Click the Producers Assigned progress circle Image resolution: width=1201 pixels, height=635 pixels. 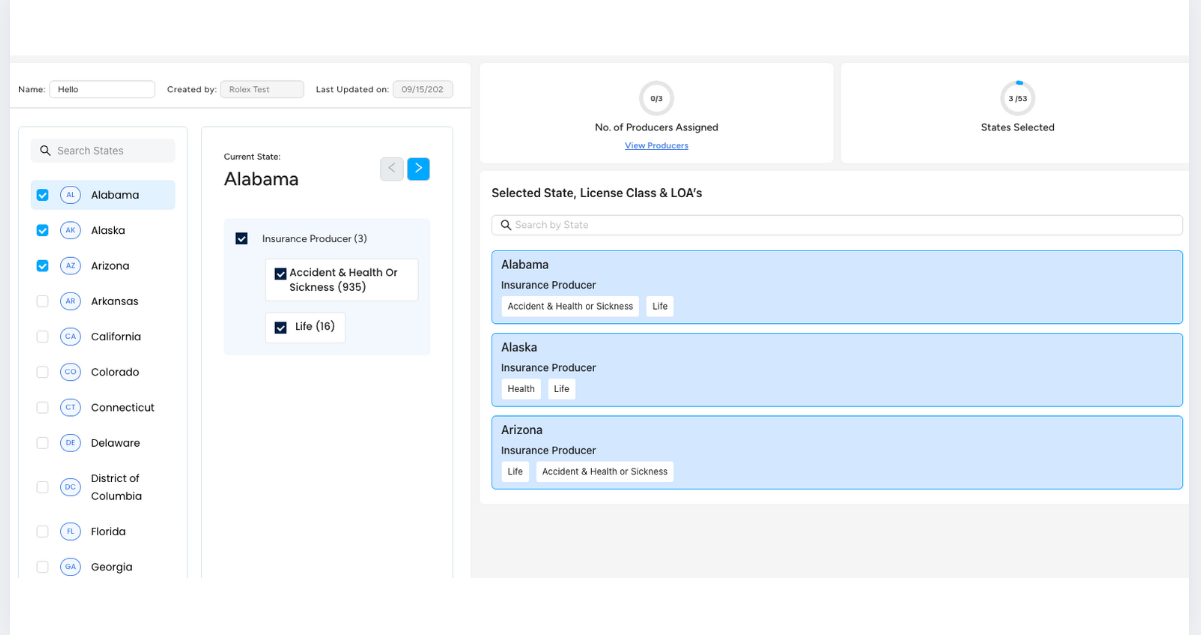tap(656, 98)
